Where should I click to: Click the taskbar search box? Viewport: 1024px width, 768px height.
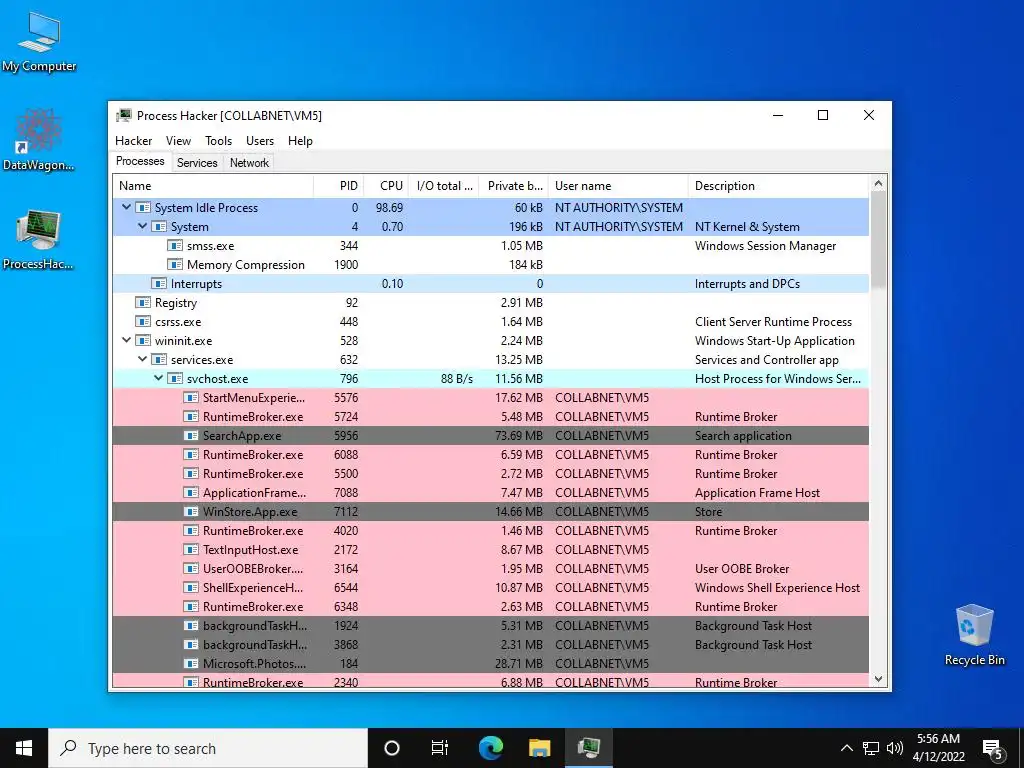point(208,748)
